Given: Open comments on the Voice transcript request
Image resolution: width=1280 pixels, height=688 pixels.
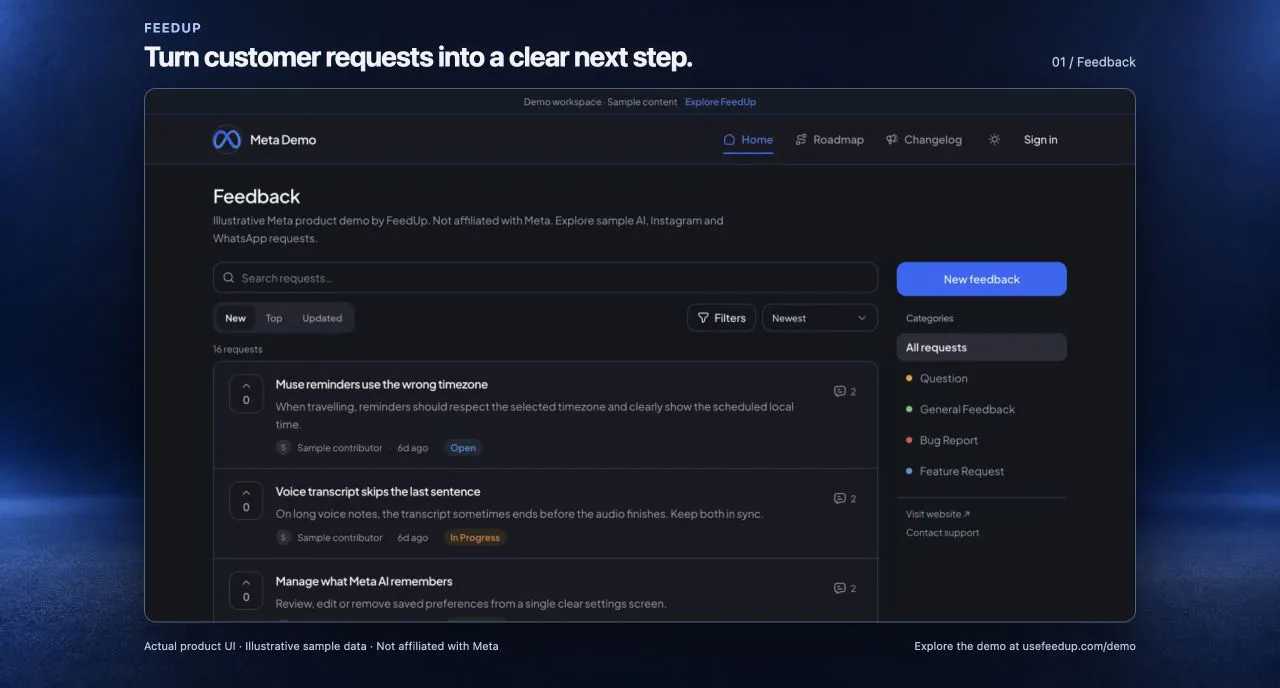Looking at the screenshot, I should coord(845,499).
